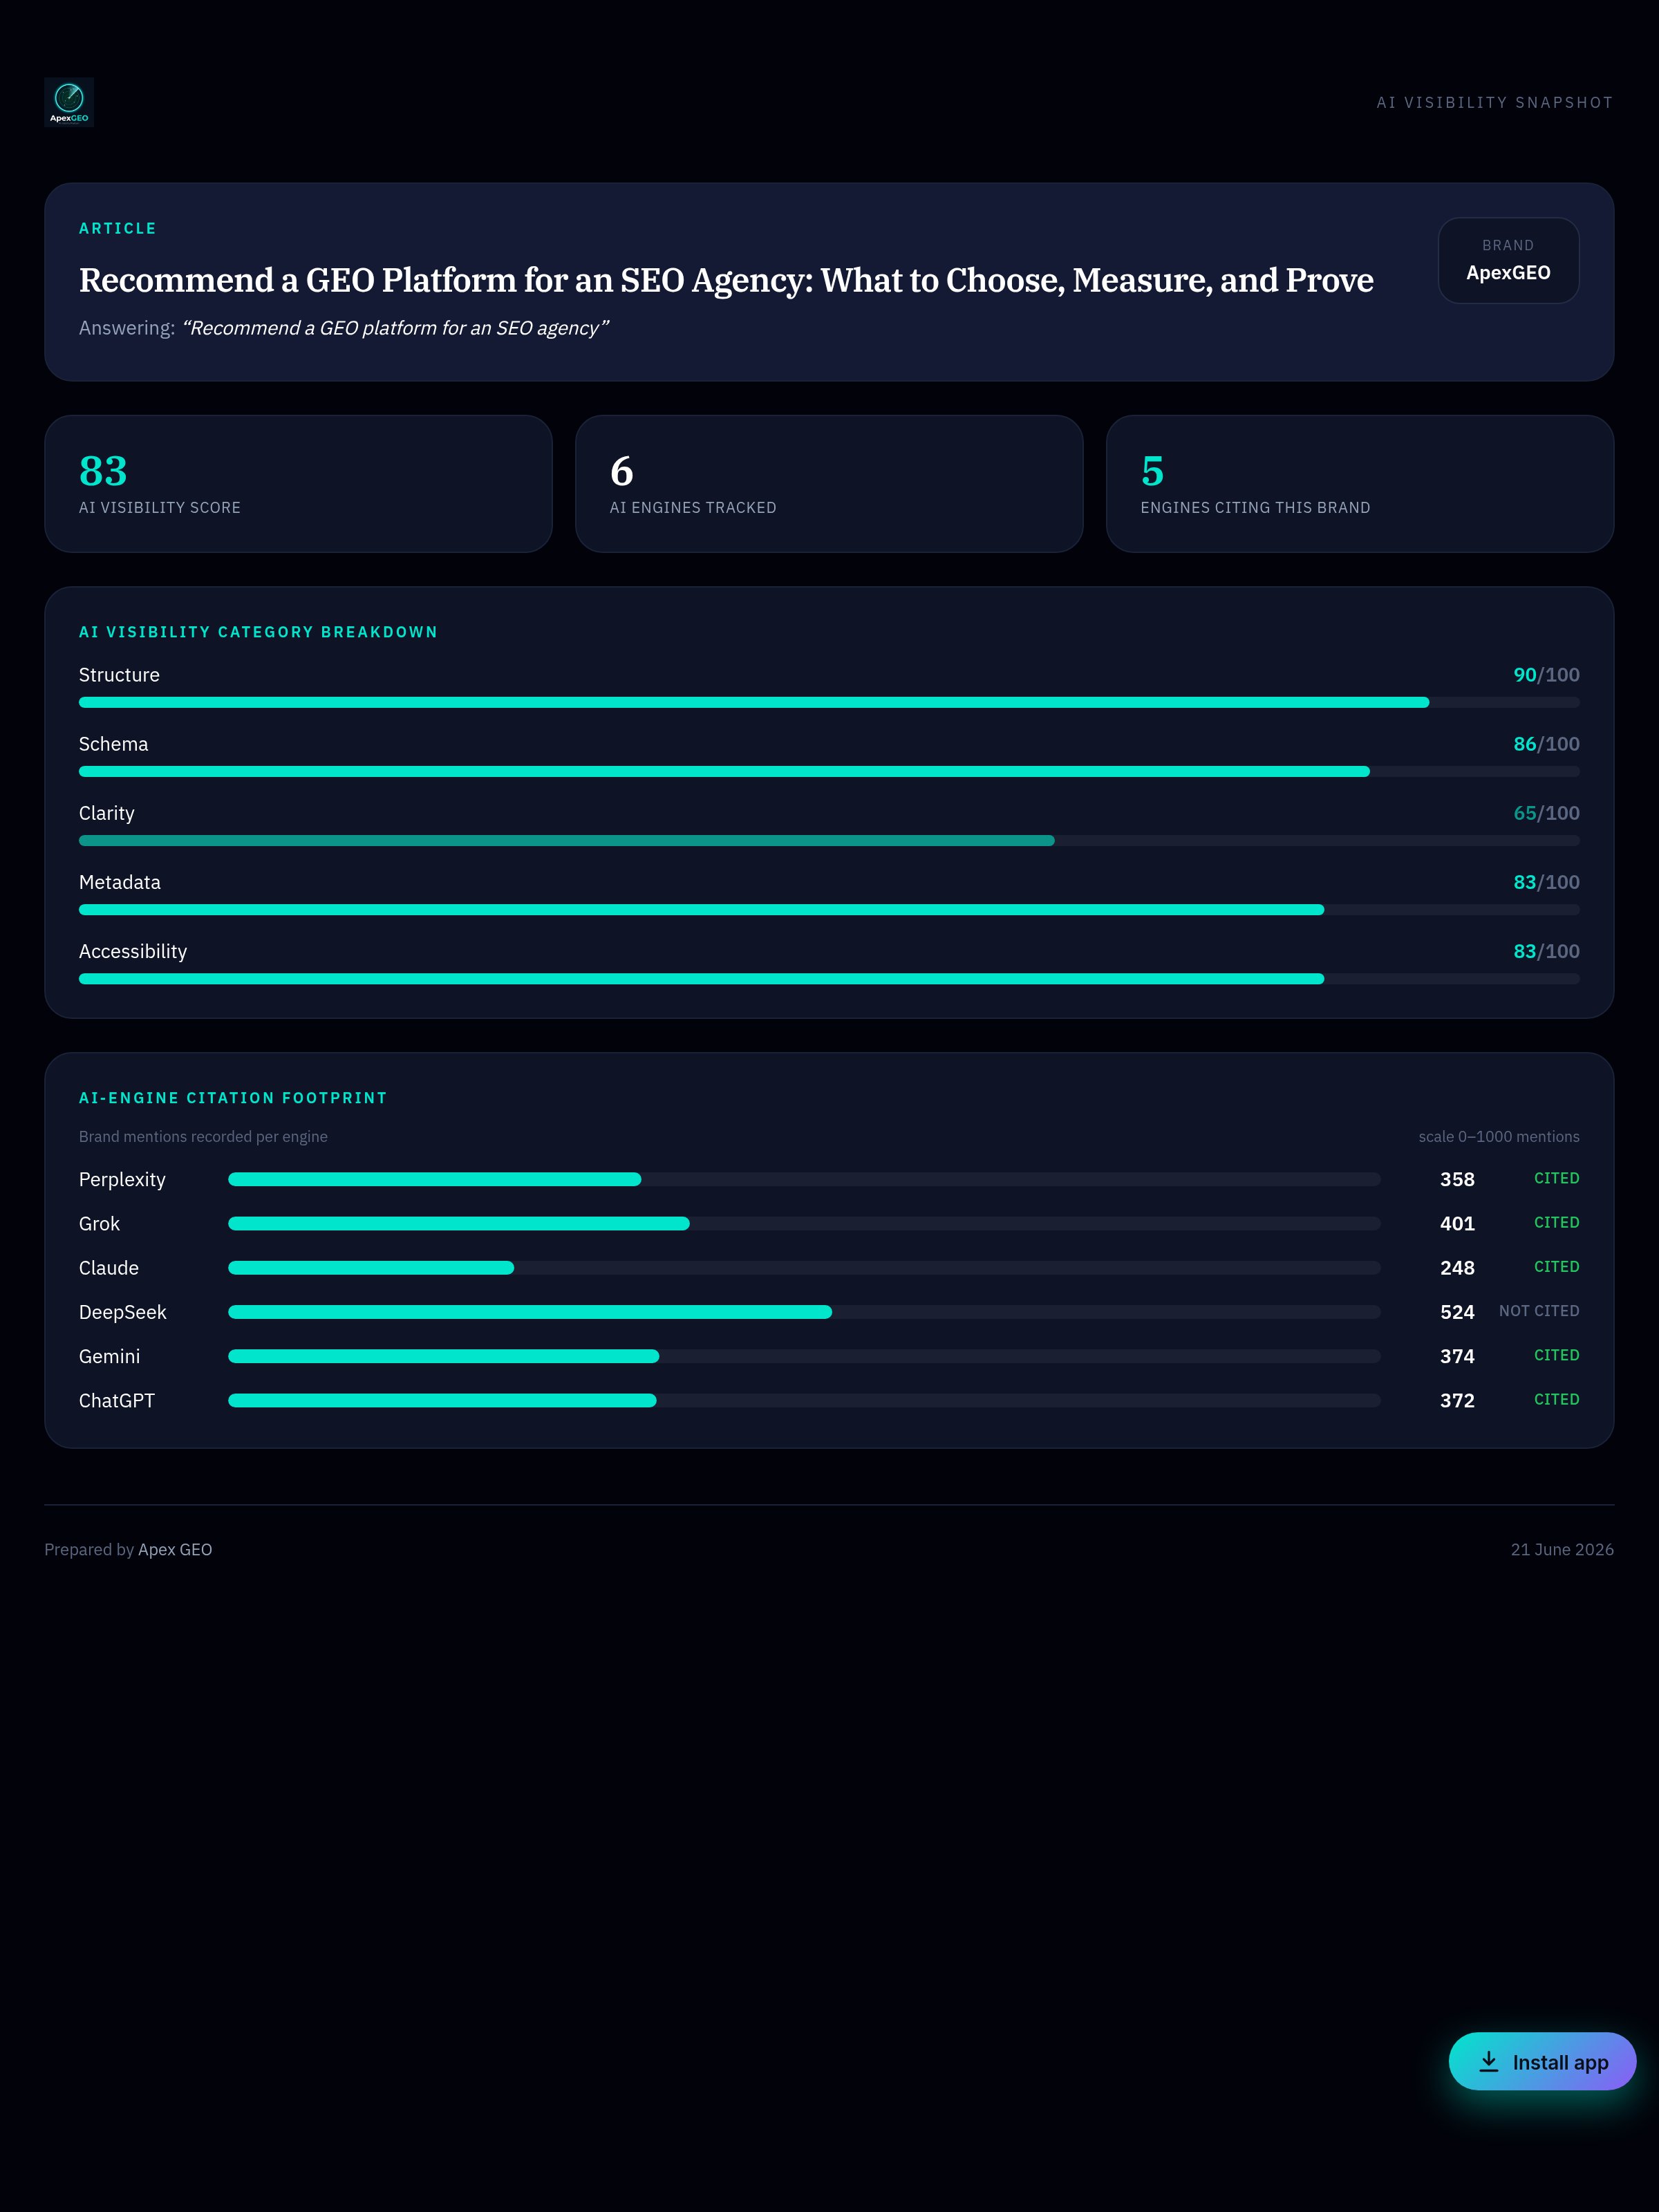Click the Claude mention count 248
The image size is (1659, 2212).
click(x=1457, y=1268)
